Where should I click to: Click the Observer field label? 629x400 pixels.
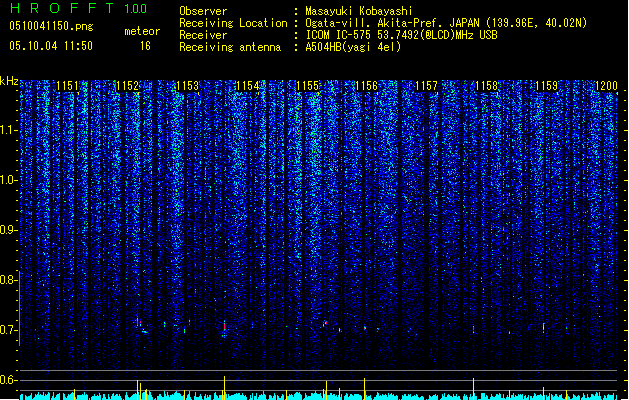tap(203, 11)
